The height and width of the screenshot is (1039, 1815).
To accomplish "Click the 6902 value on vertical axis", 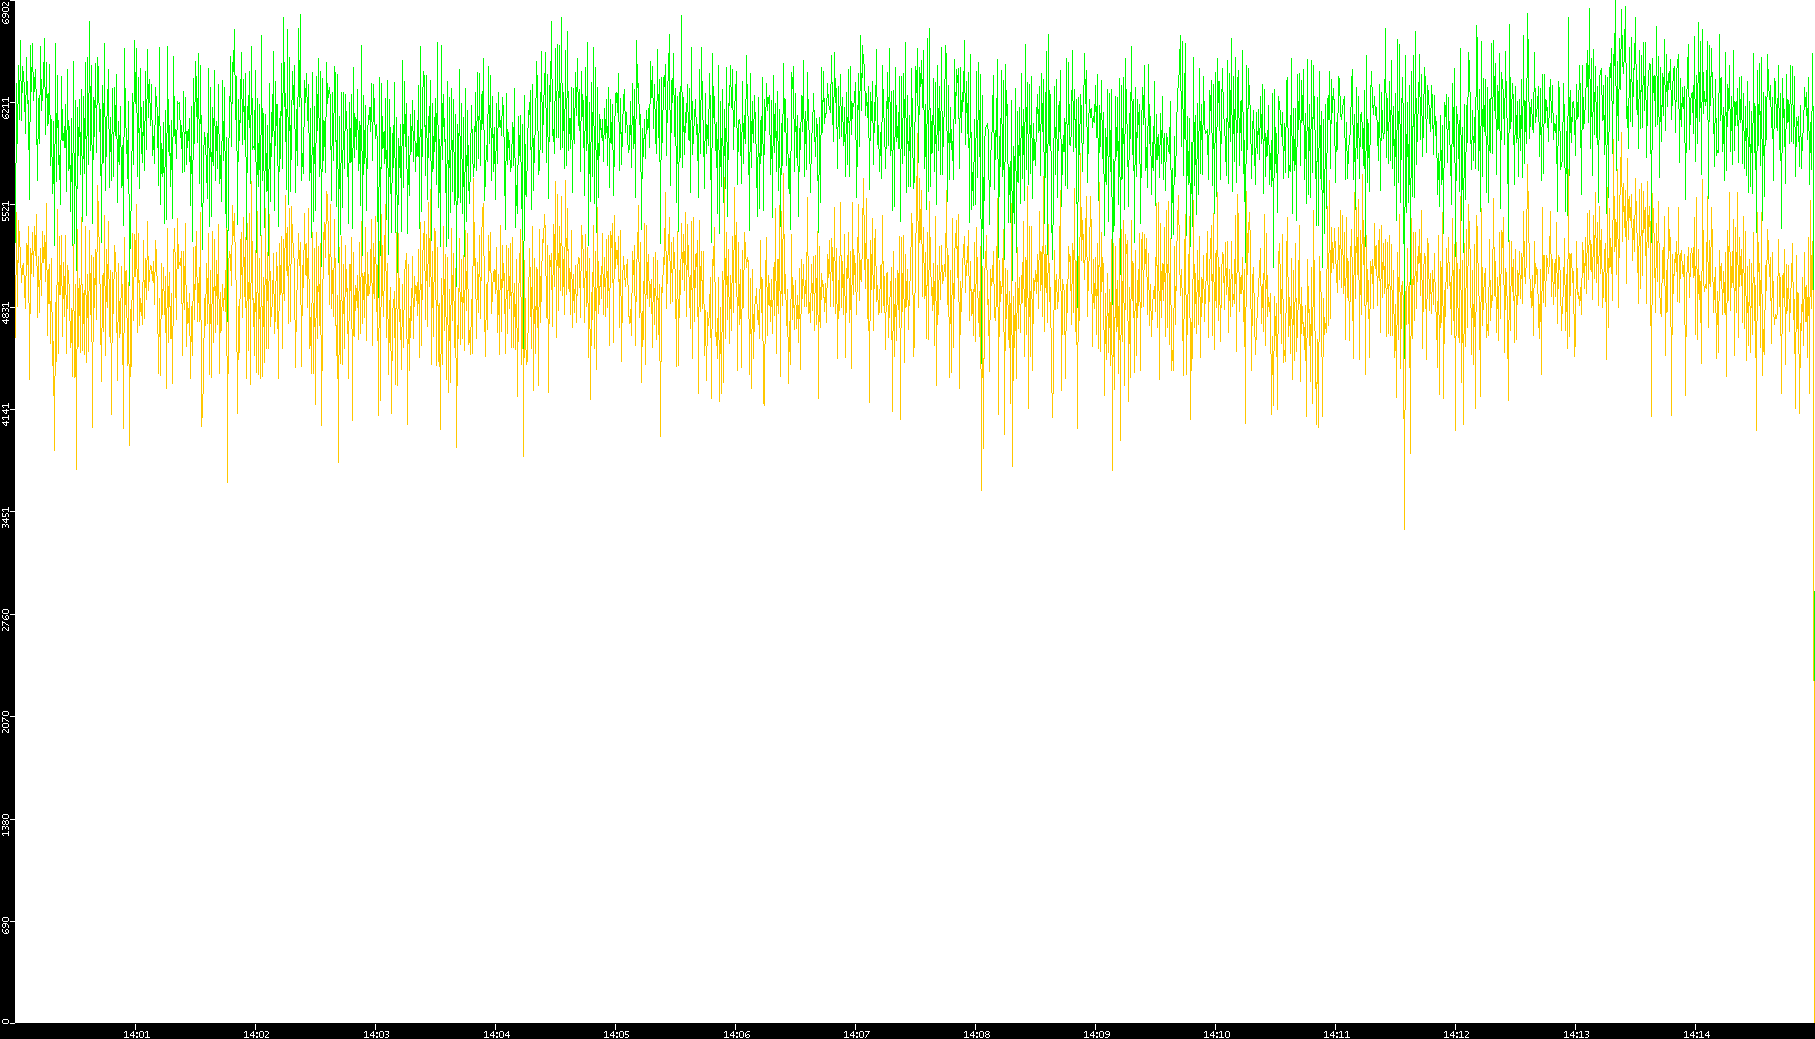I will pos(6,13).
